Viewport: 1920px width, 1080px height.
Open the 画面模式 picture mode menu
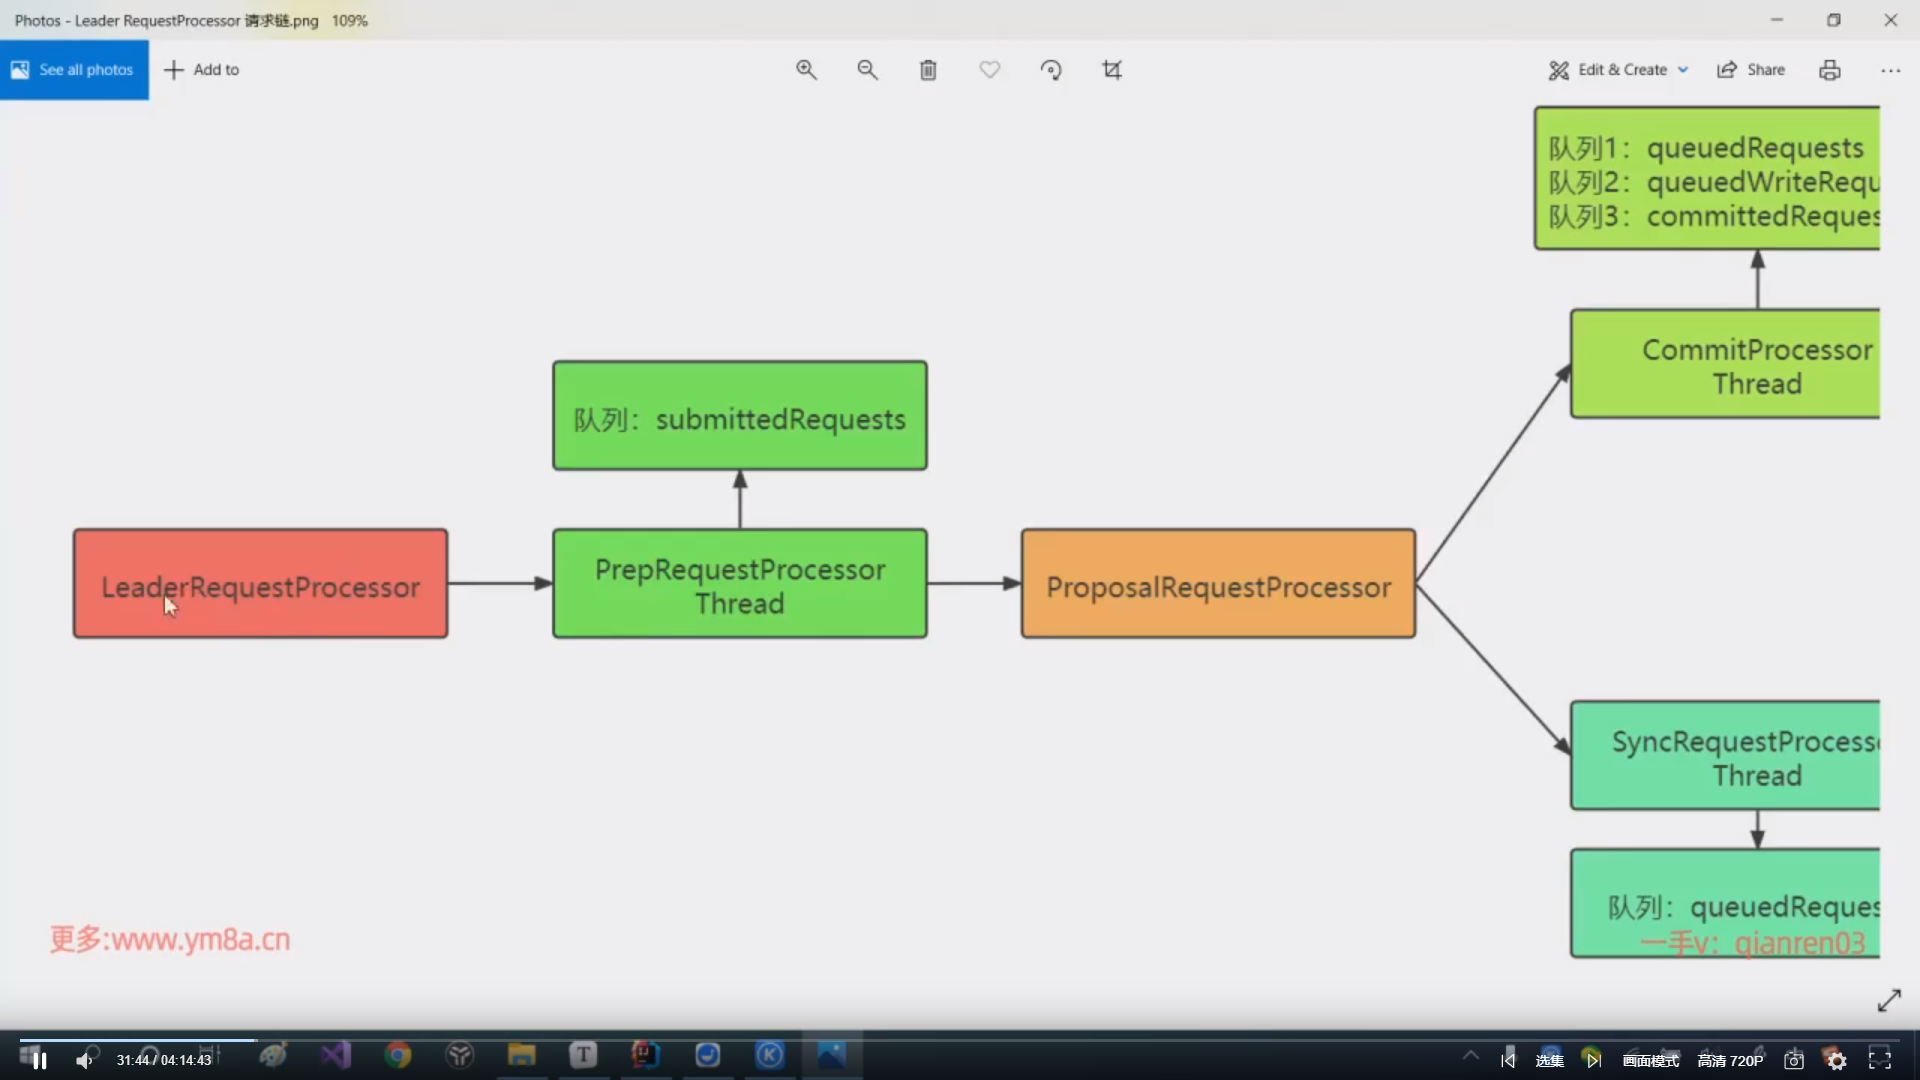pyautogui.click(x=1650, y=1060)
